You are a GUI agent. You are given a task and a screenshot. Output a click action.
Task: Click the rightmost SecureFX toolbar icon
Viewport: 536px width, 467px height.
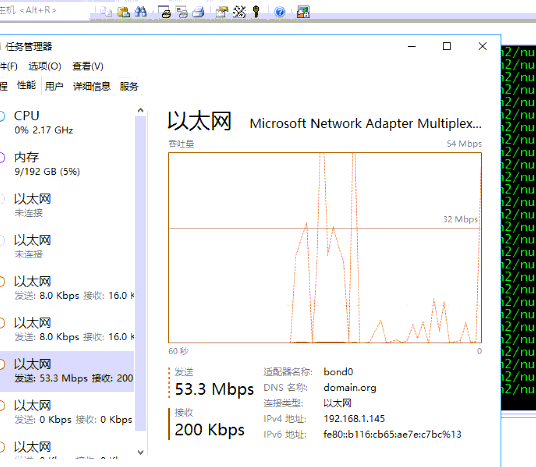[x=303, y=12]
